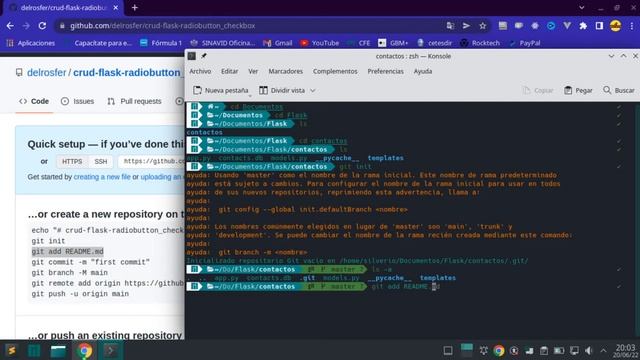Click the Konsole window menu icon

(x=192, y=56)
